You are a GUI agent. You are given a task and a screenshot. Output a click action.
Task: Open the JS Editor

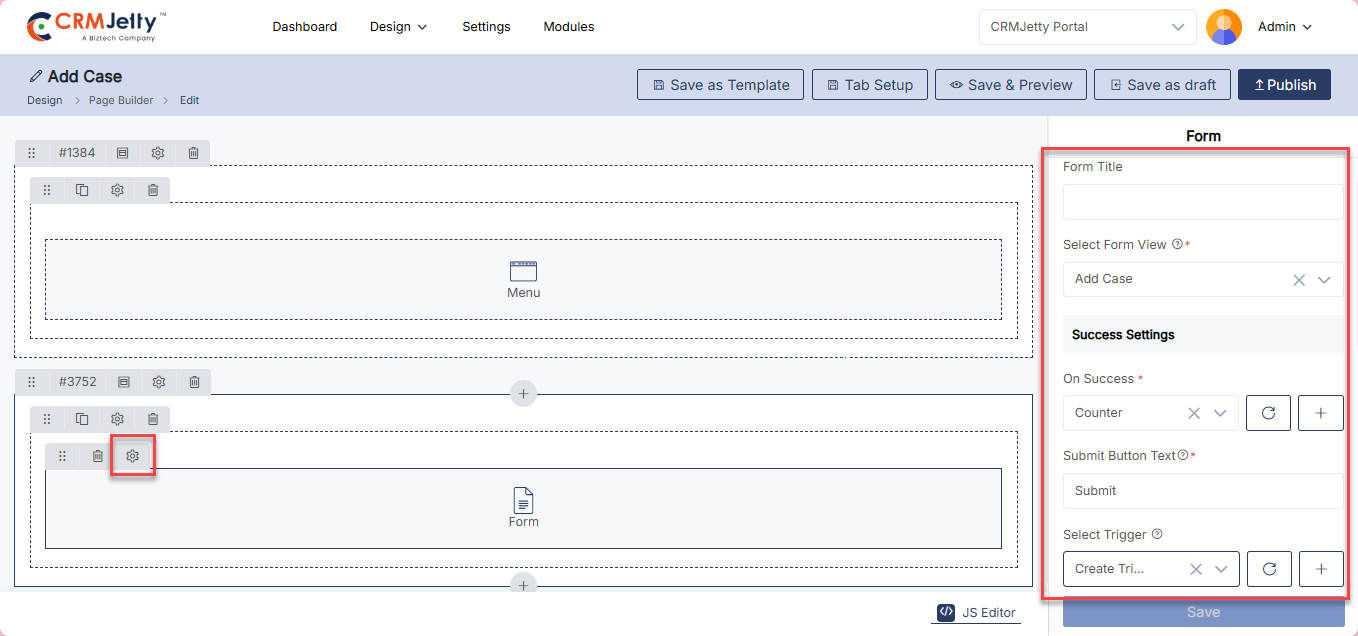977,612
